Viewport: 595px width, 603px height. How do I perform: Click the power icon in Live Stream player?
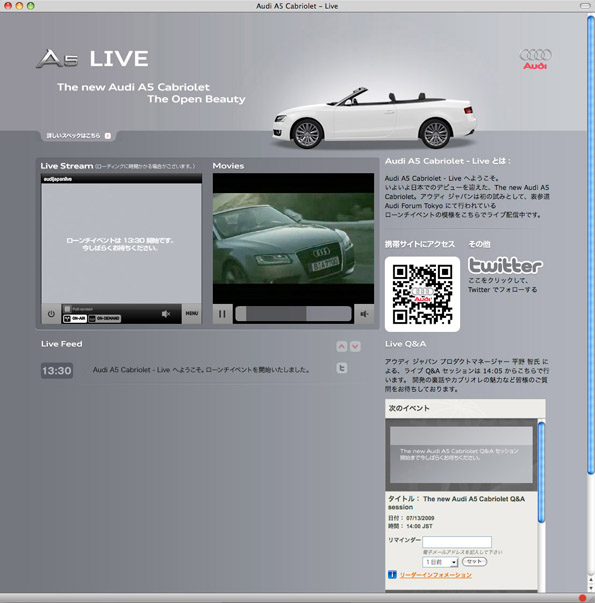point(51,314)
